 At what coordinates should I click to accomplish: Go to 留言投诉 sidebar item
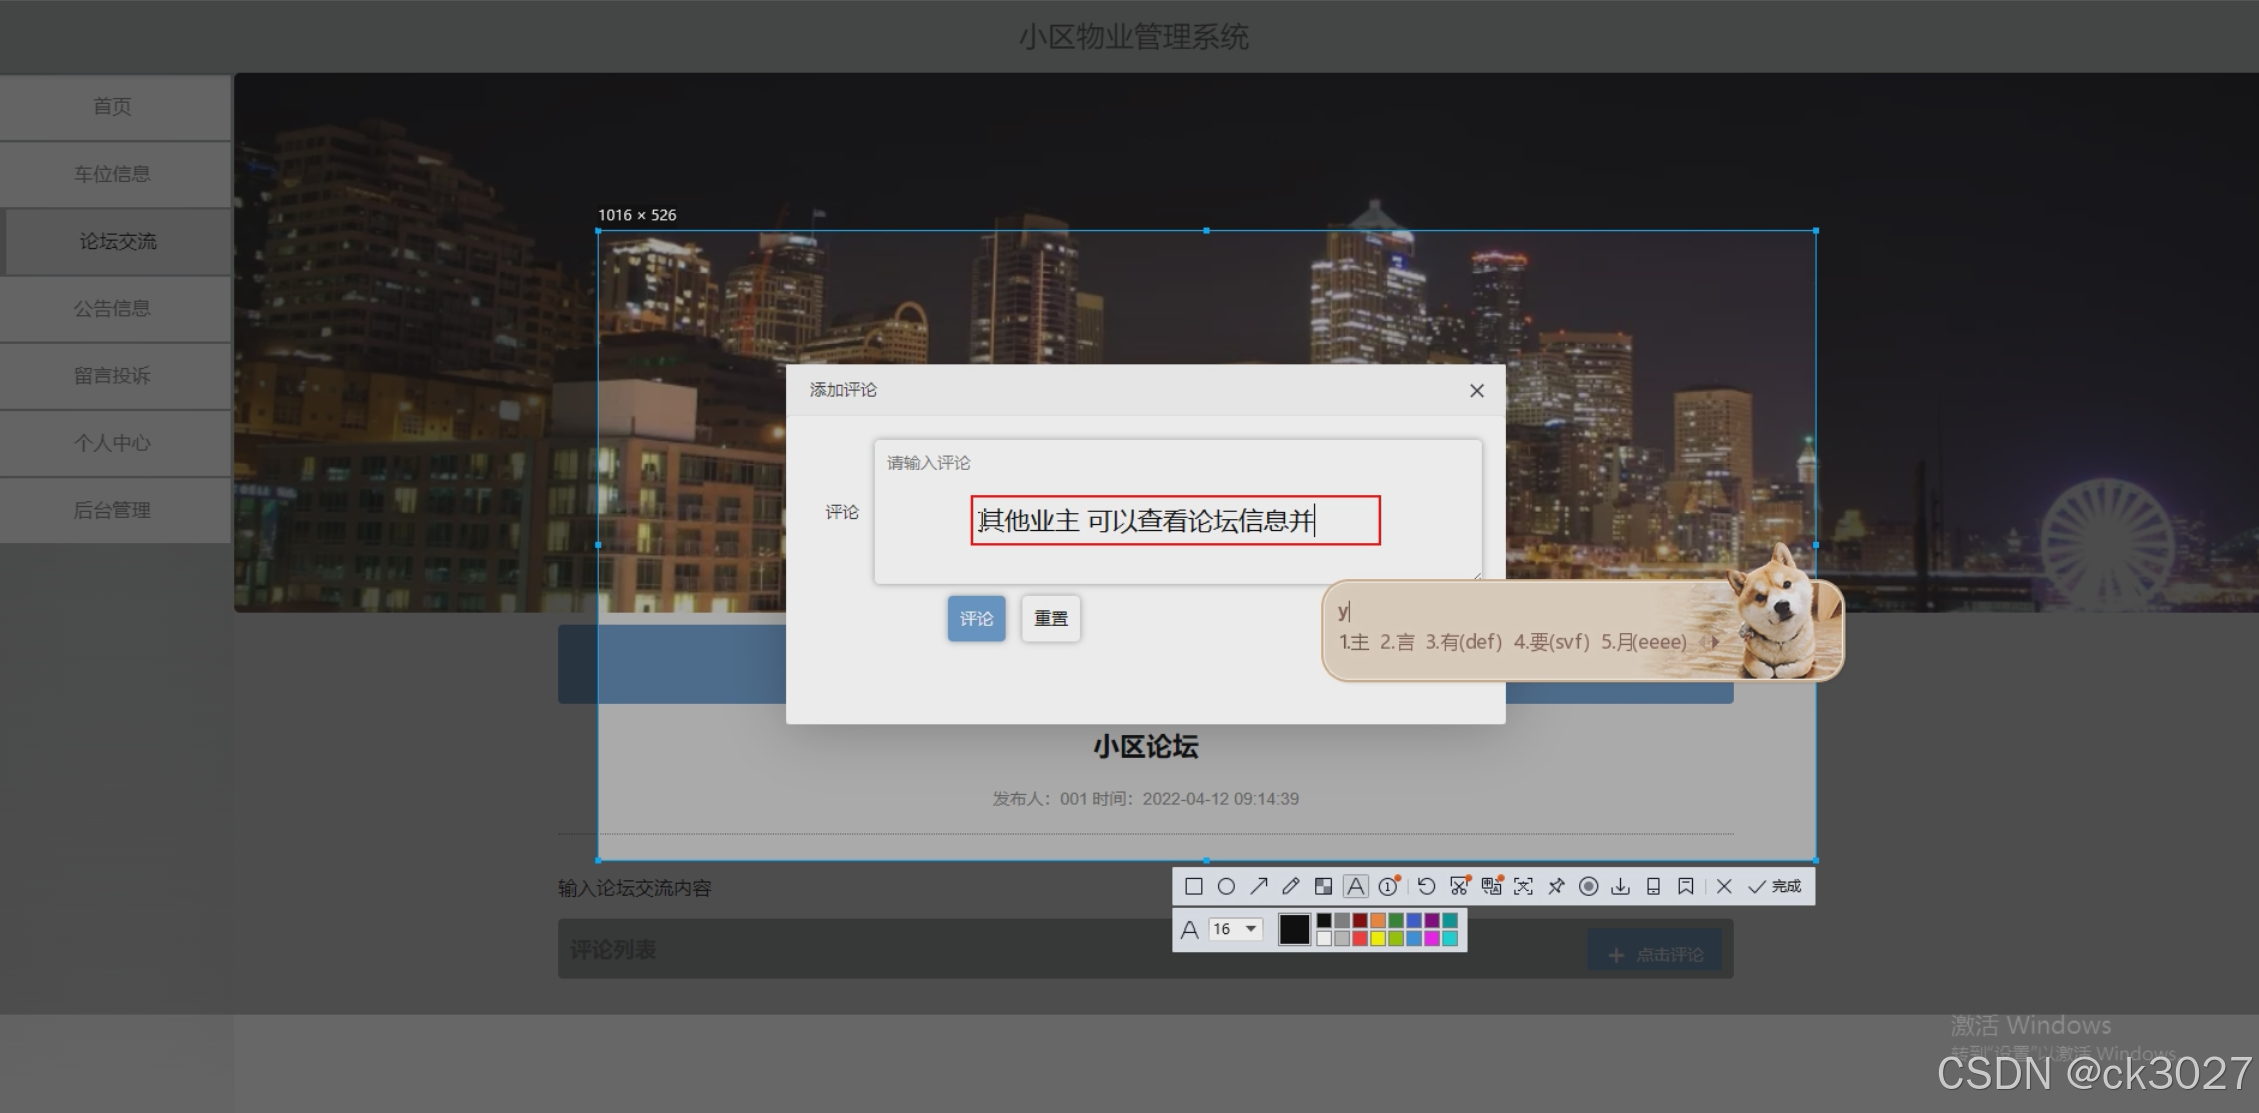pos(112,376)
